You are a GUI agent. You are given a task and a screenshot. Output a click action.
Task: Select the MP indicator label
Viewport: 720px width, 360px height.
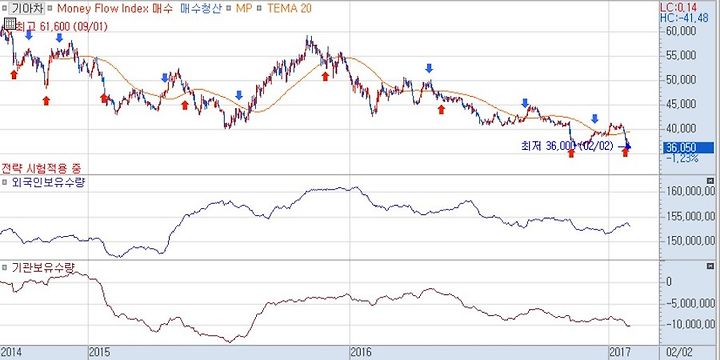pyautogui.click(x=244, y=8)
